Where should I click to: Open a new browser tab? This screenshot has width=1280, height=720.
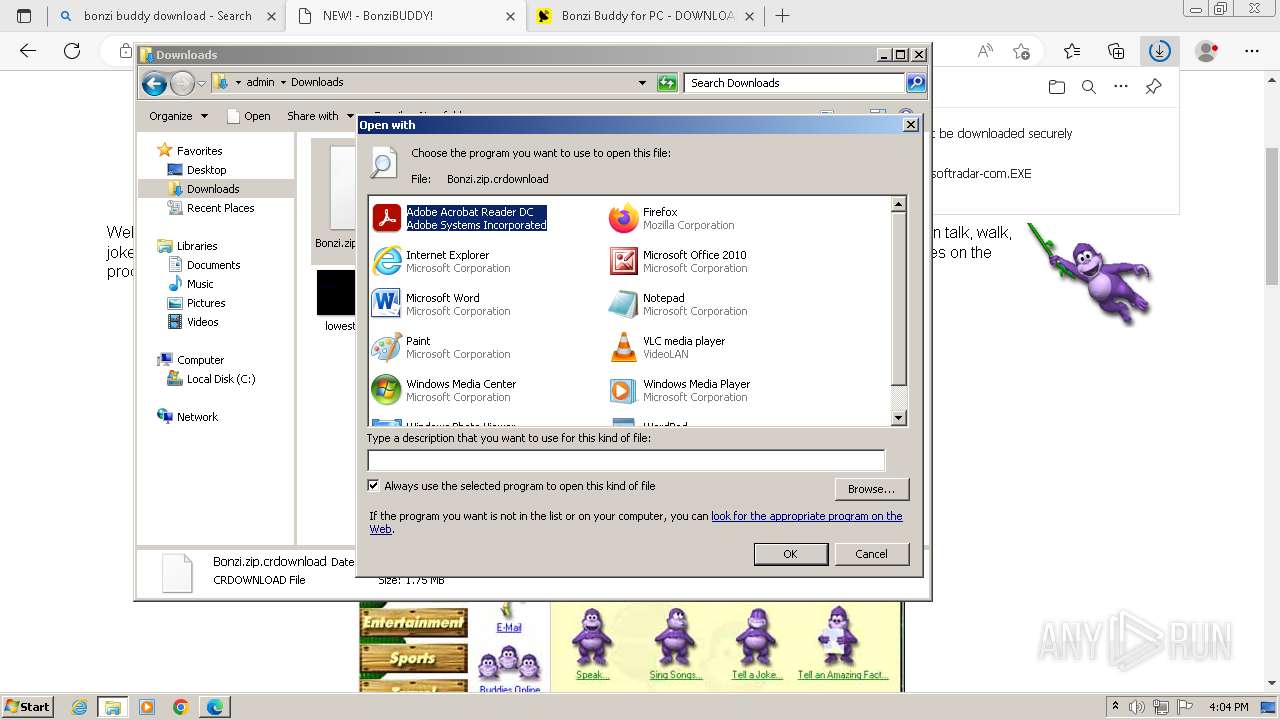[783, 16]
